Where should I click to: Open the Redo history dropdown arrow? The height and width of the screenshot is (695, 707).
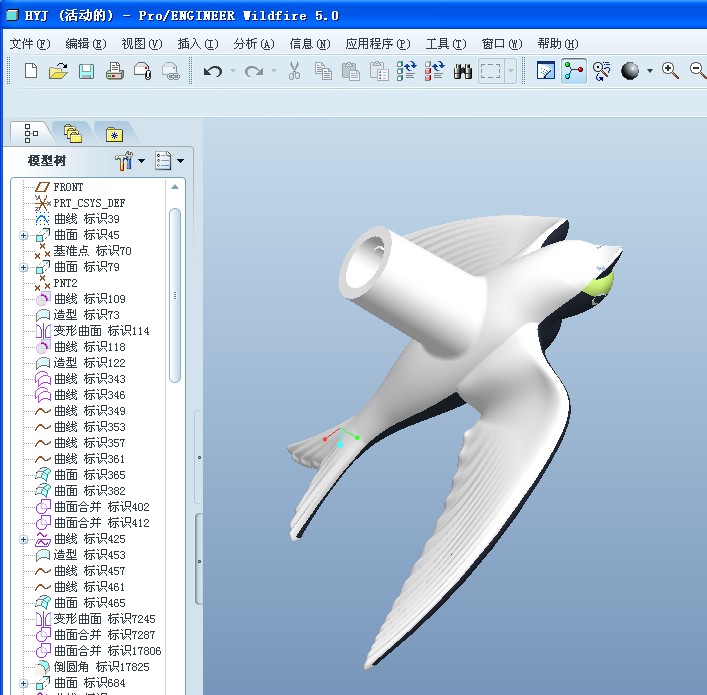click(274, 71)
